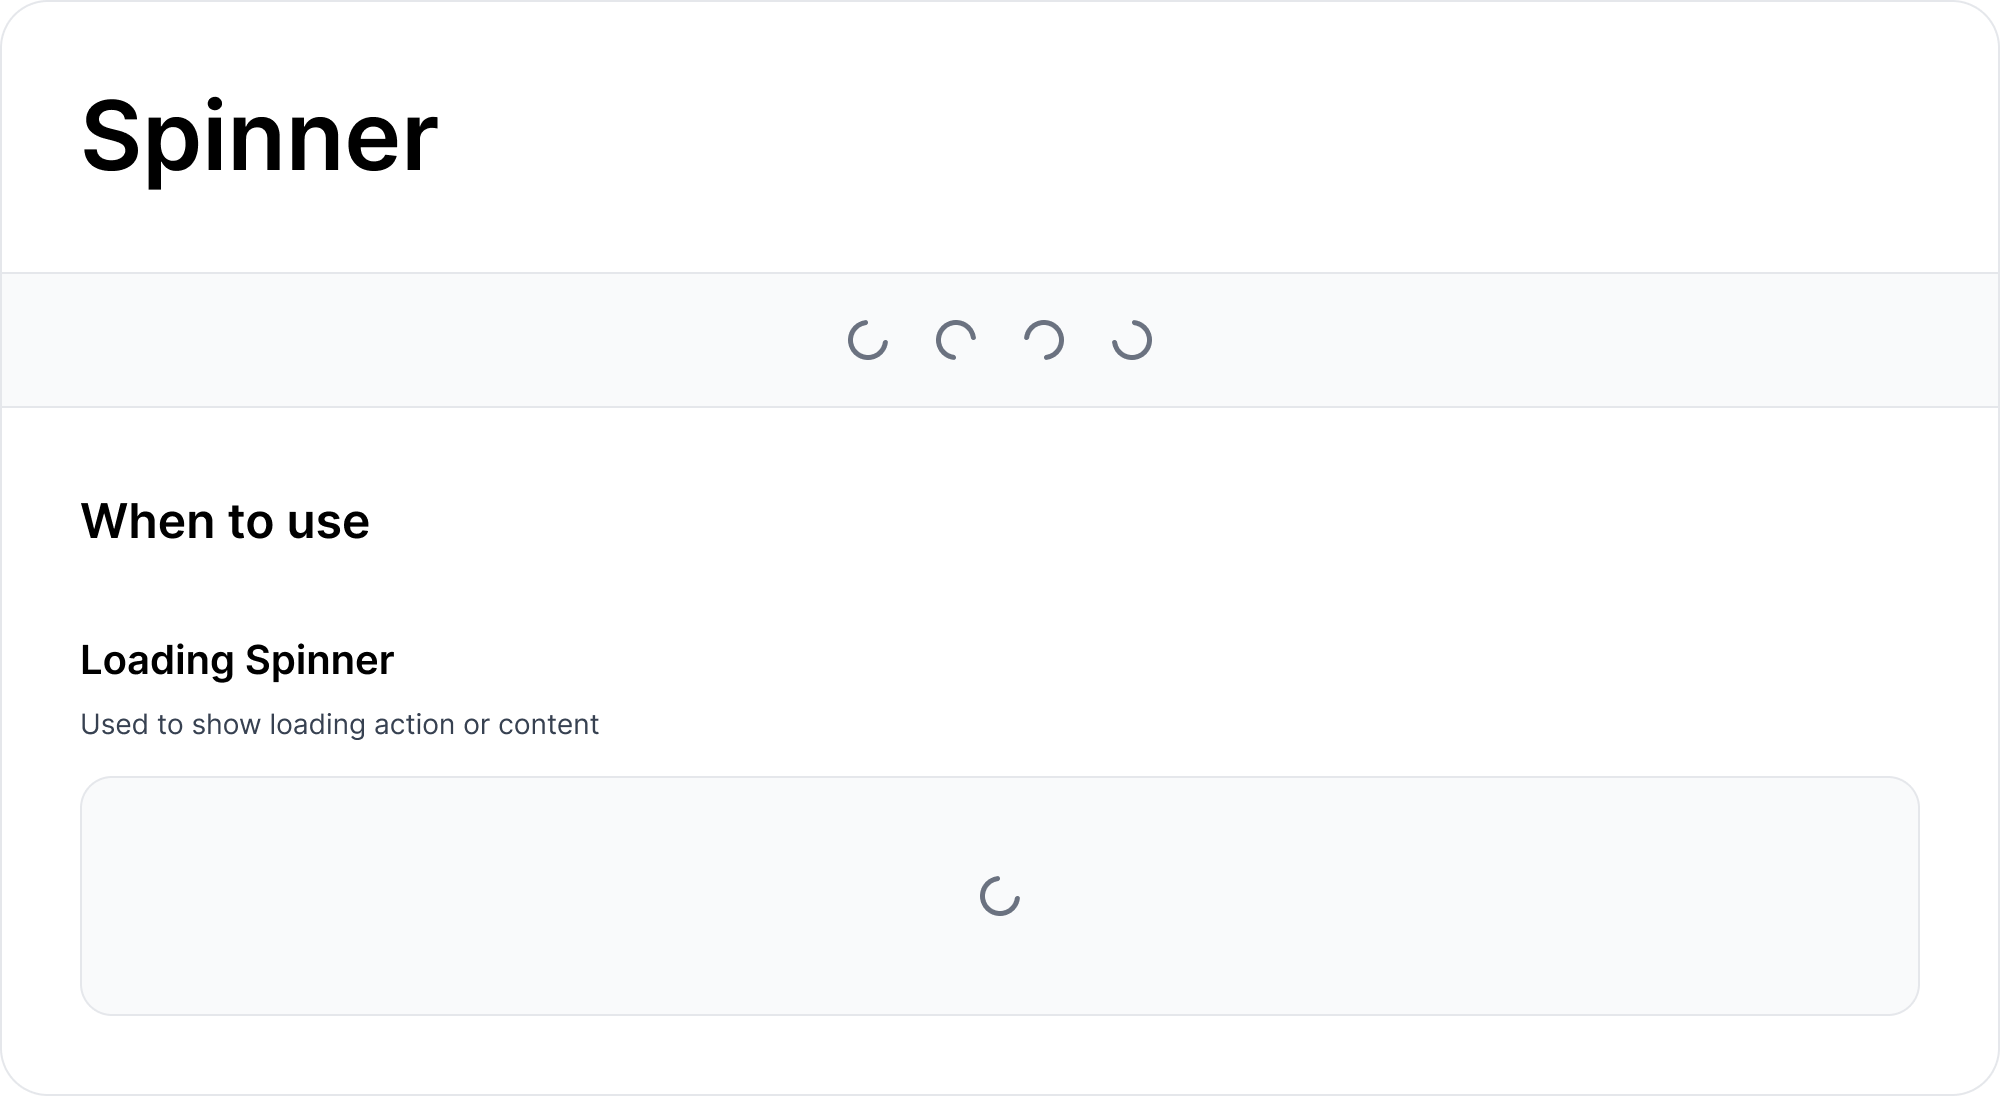Image resolution: width=2000 pixels, height=1096 pixels.
Task: Click "Spinner" in the "Loading Spinner" heading
Action: (319, 660)
